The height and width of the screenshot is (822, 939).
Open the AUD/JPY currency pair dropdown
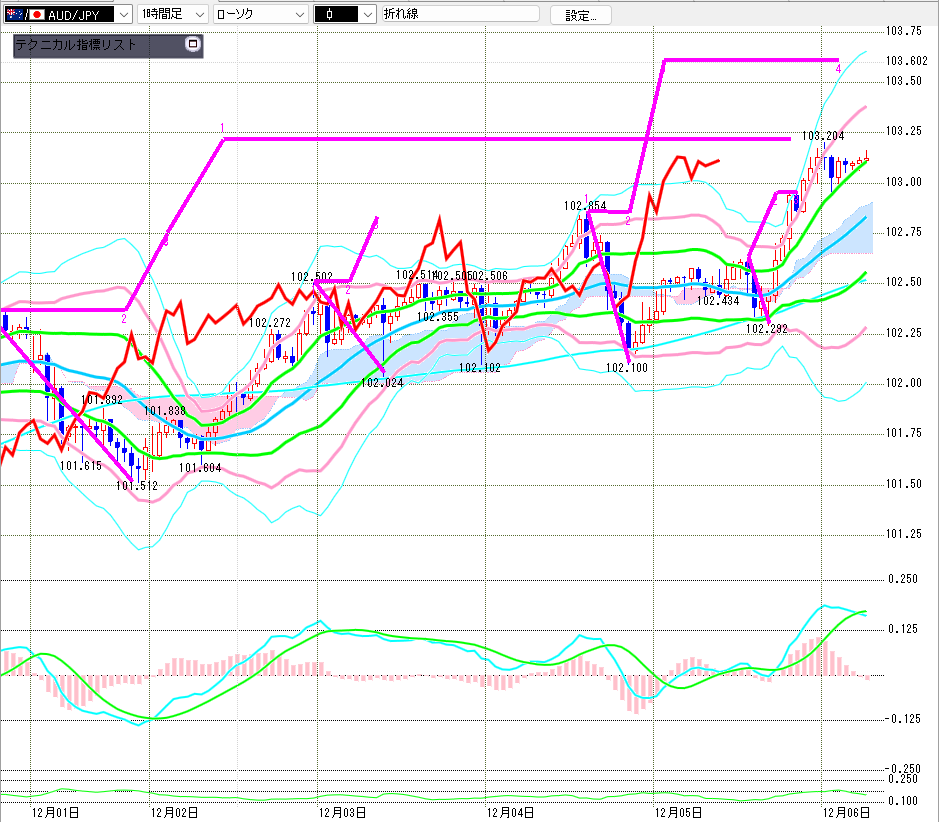pyautogui.click(x=121, y=15)
